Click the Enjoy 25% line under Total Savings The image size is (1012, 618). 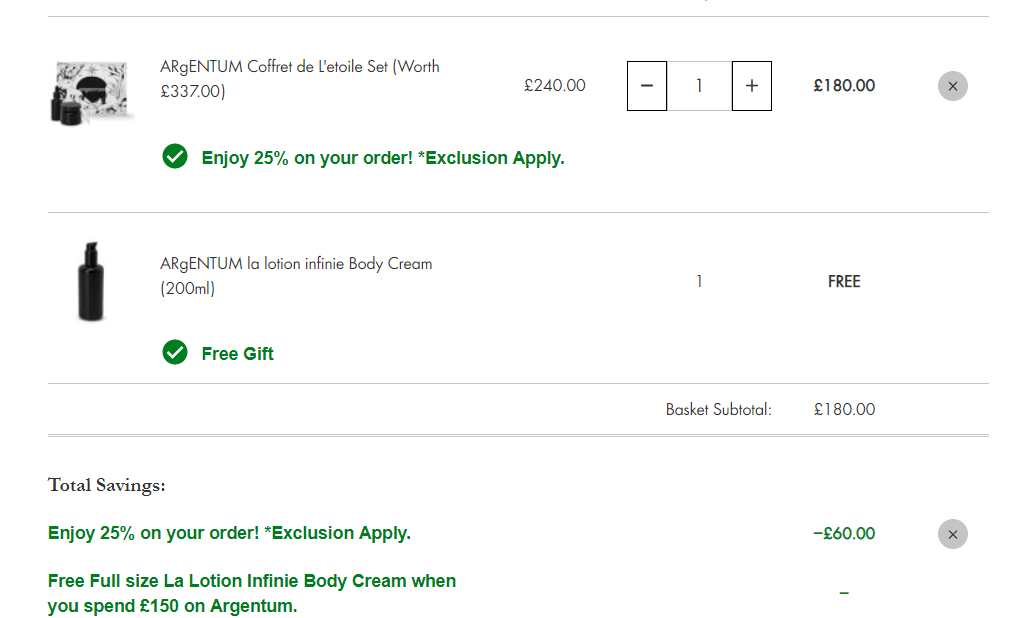[x=229, y=533]
